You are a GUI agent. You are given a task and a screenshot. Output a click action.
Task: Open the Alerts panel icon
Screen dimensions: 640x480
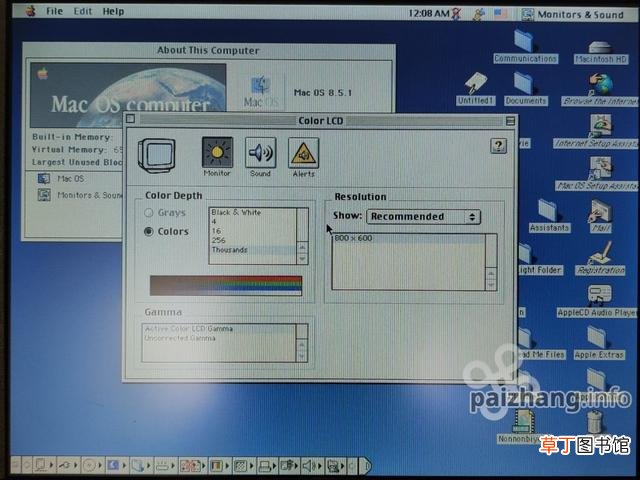(303, 152)
